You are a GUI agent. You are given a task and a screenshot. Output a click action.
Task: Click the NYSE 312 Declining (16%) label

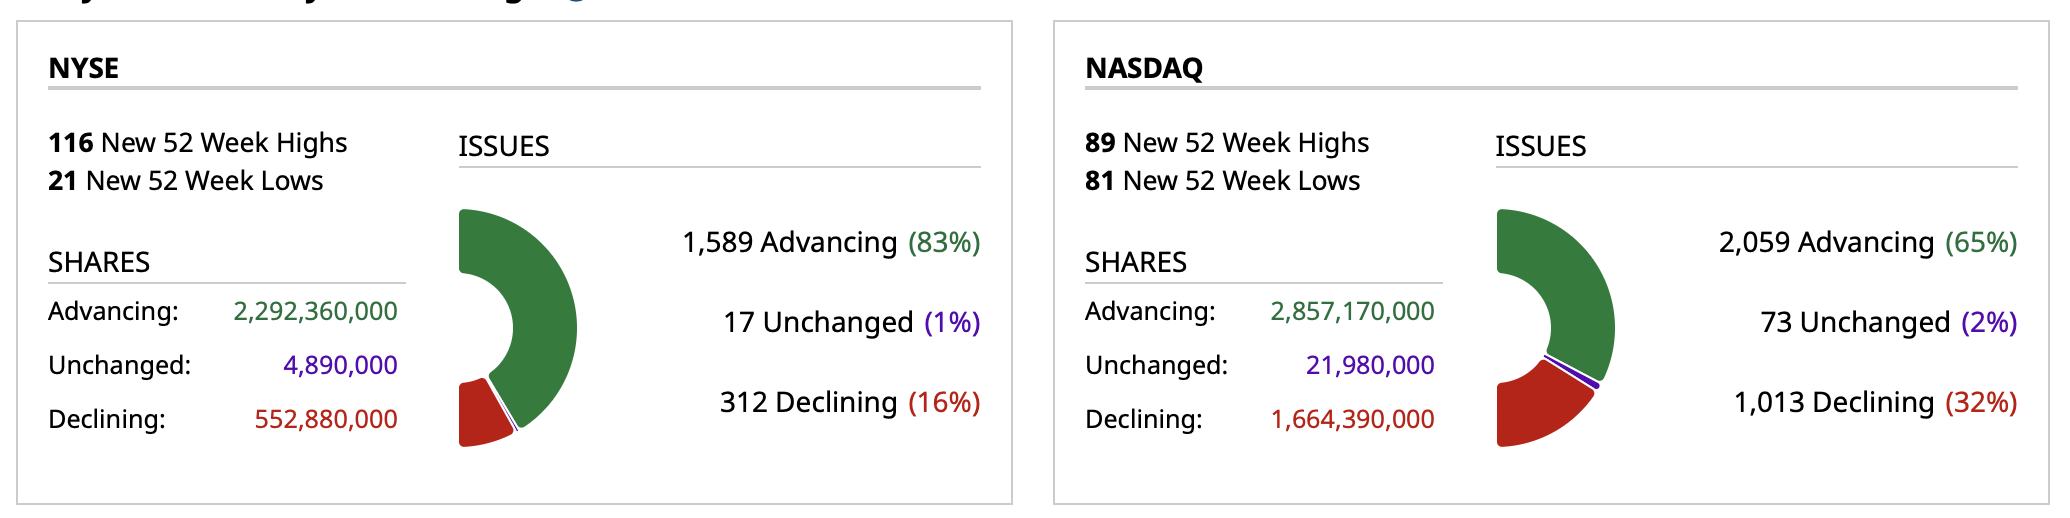tap(849, 403)
